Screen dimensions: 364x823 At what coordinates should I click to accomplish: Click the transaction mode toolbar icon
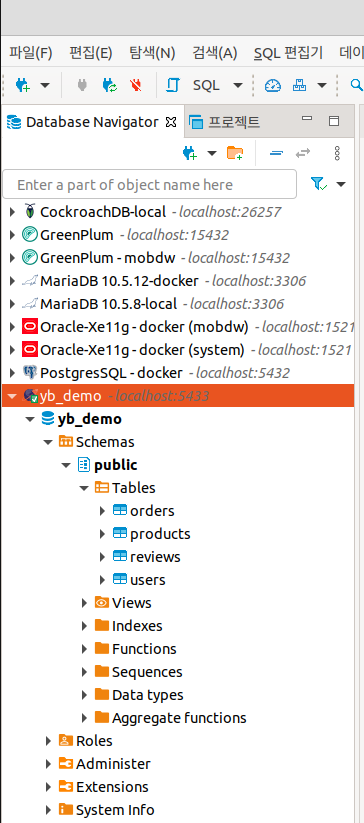pos(299,85)
